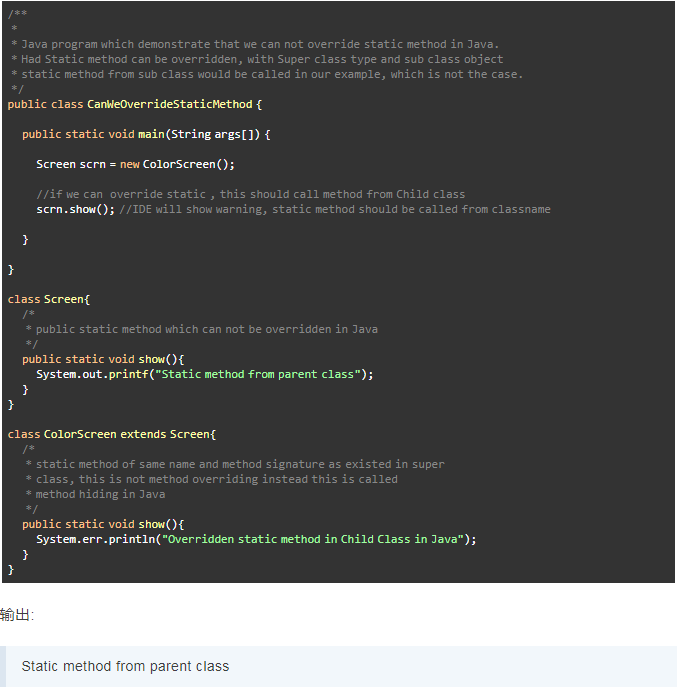Click the 'new ColorScreen()' constructor call
686x698 pixels.
tap(177, 164)
